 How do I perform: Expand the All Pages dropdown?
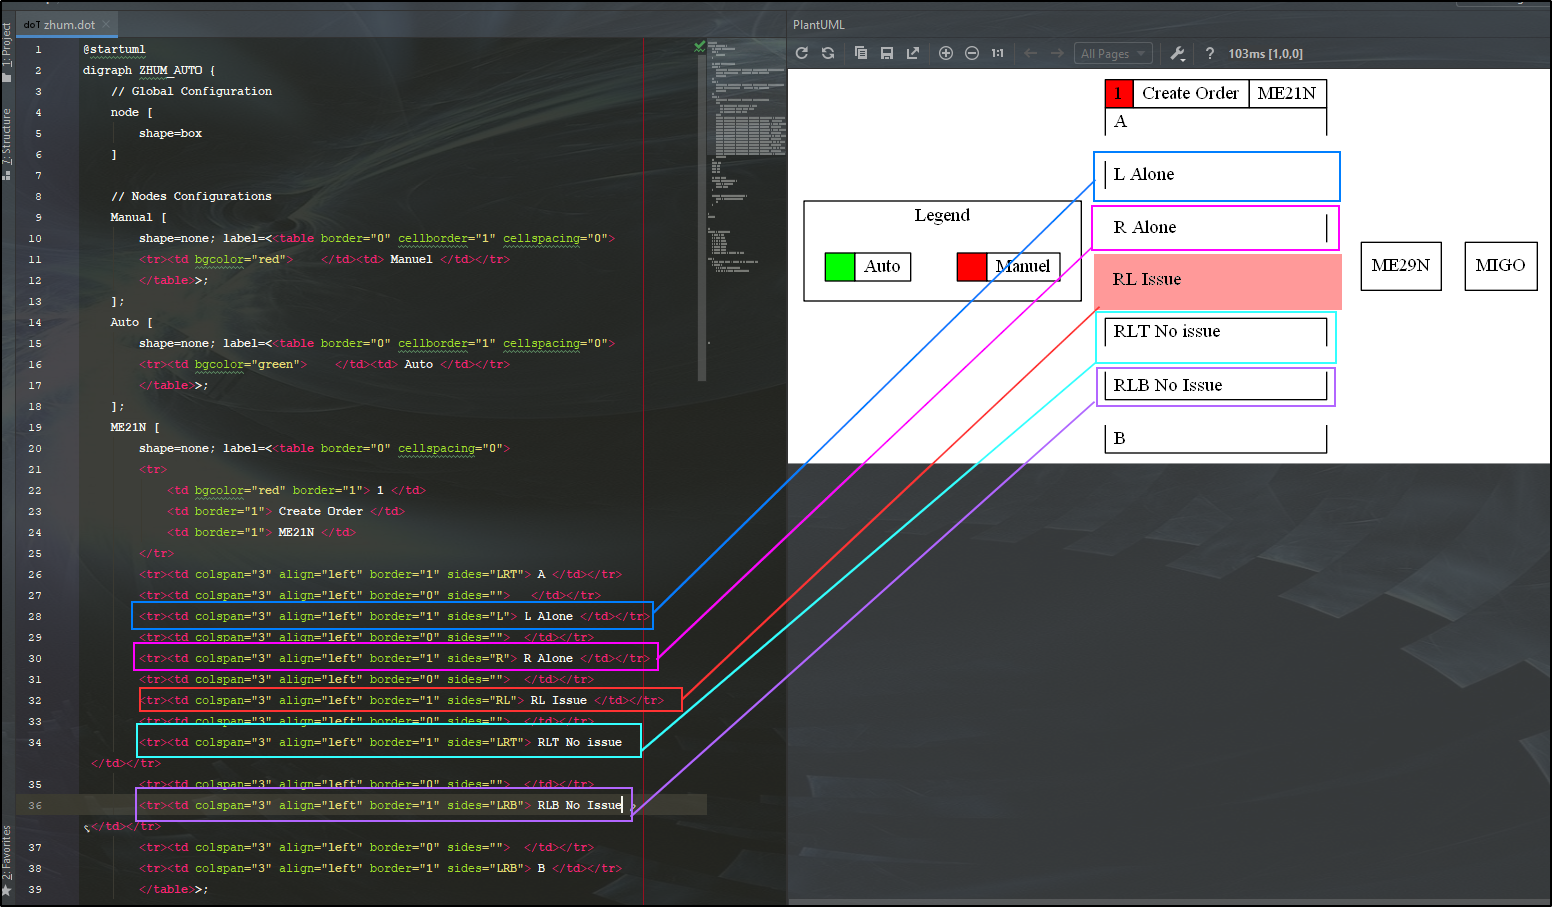click(1113, 53)
